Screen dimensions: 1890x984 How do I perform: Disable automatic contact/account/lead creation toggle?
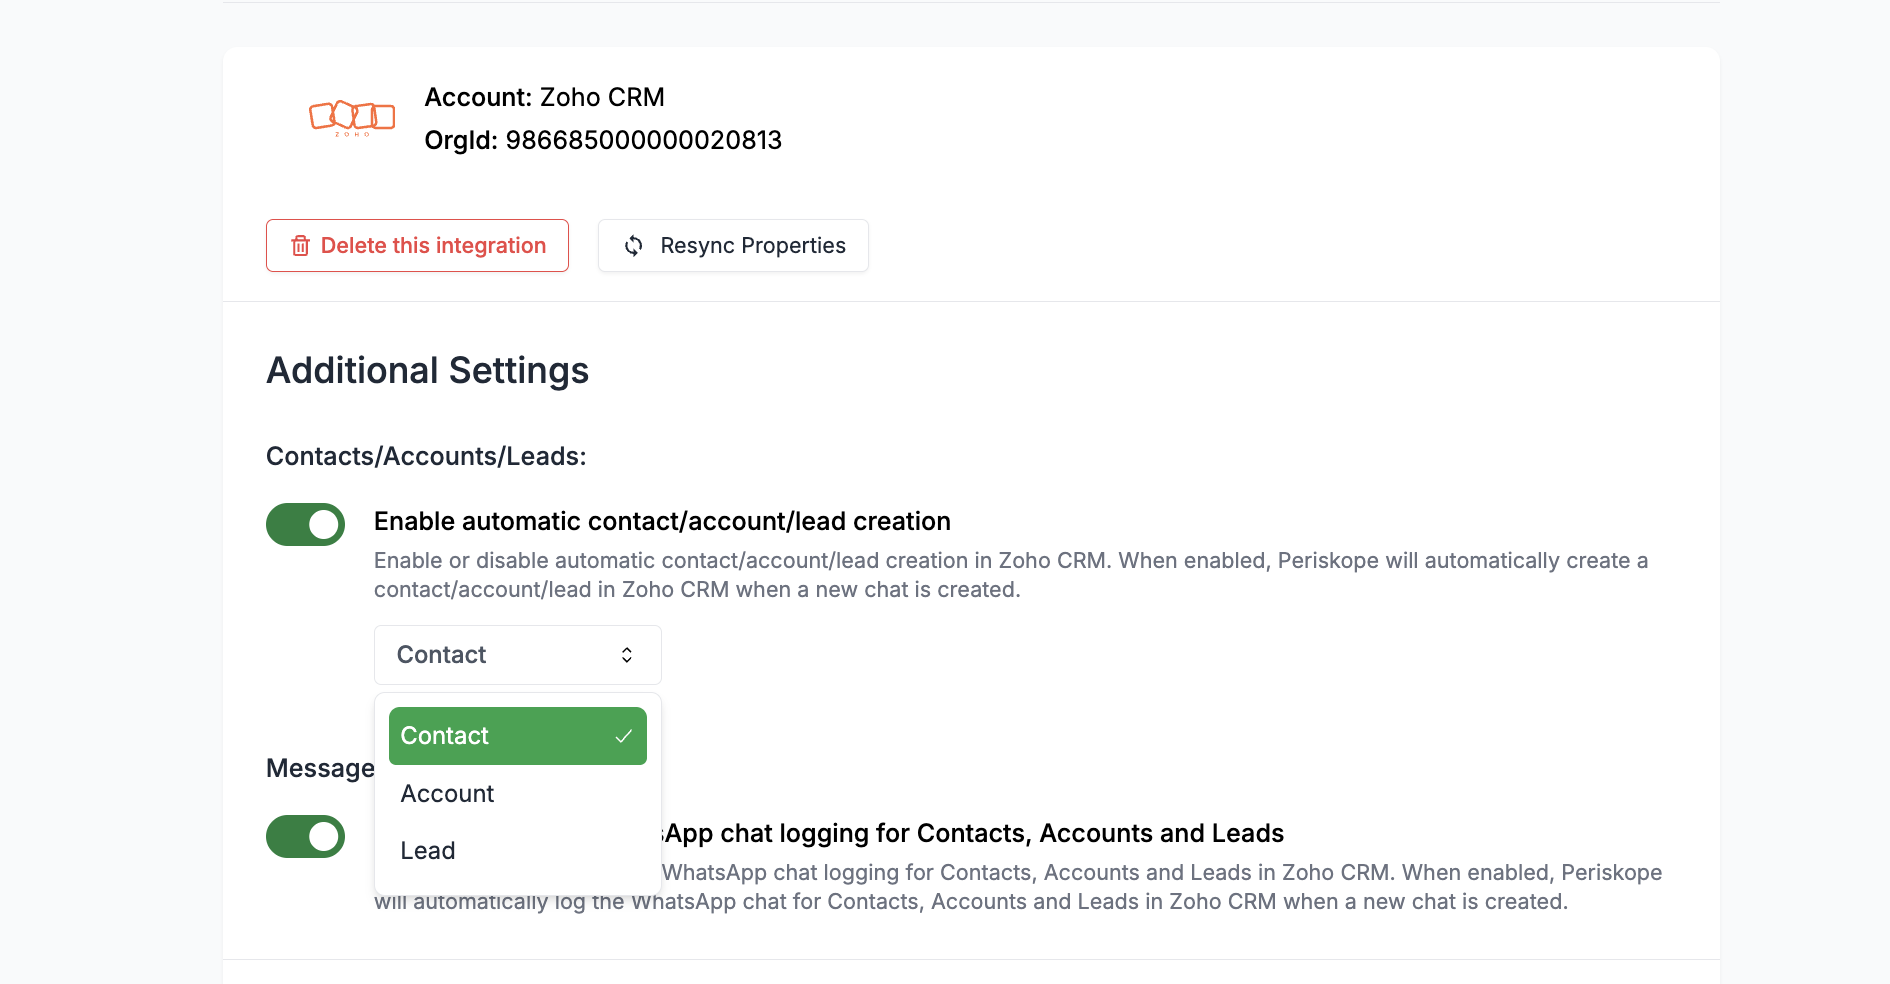(306, 525)
